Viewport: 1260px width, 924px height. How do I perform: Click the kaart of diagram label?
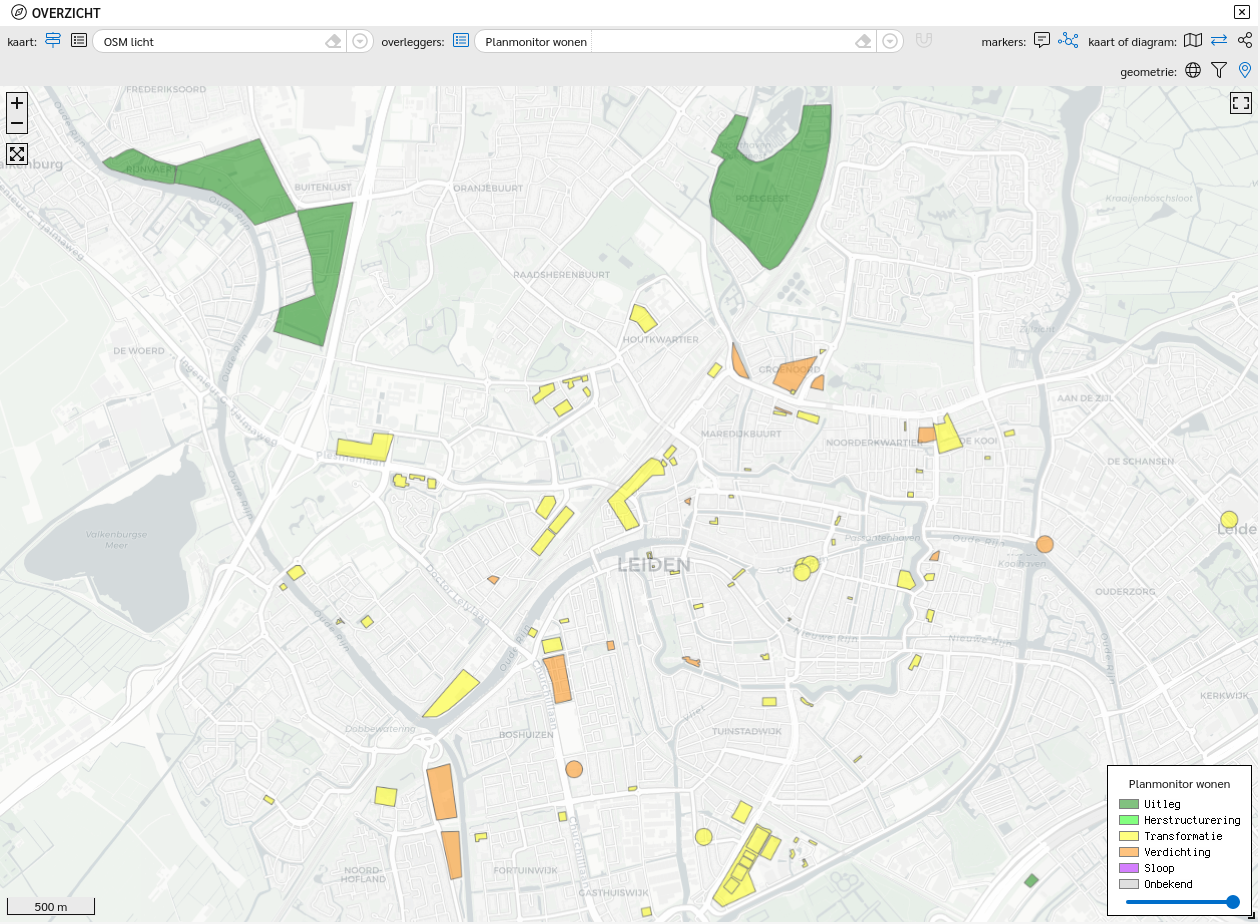(1133, 42)
